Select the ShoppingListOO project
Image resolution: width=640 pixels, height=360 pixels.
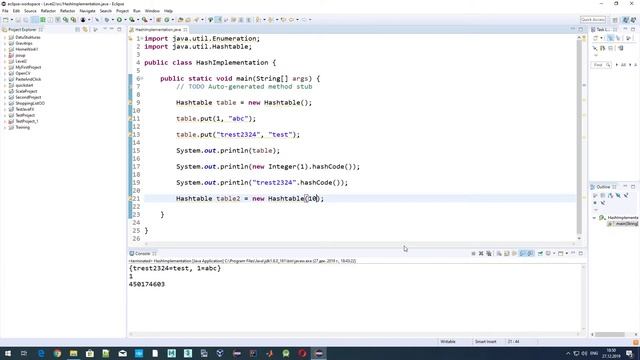pos(30,103)
